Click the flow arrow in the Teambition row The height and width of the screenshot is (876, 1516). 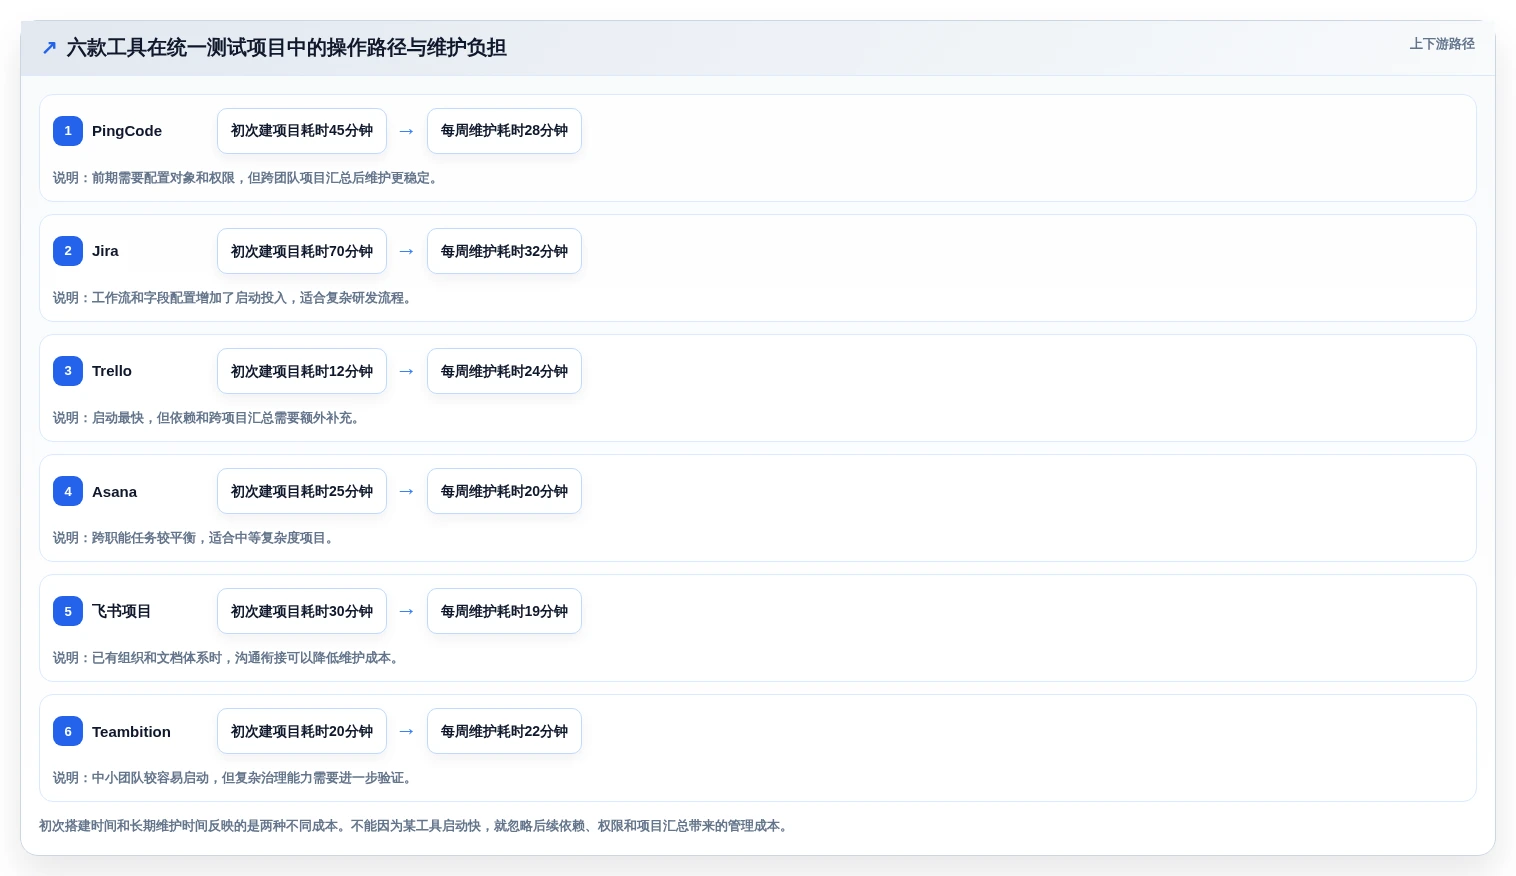[x=407, y=731]
